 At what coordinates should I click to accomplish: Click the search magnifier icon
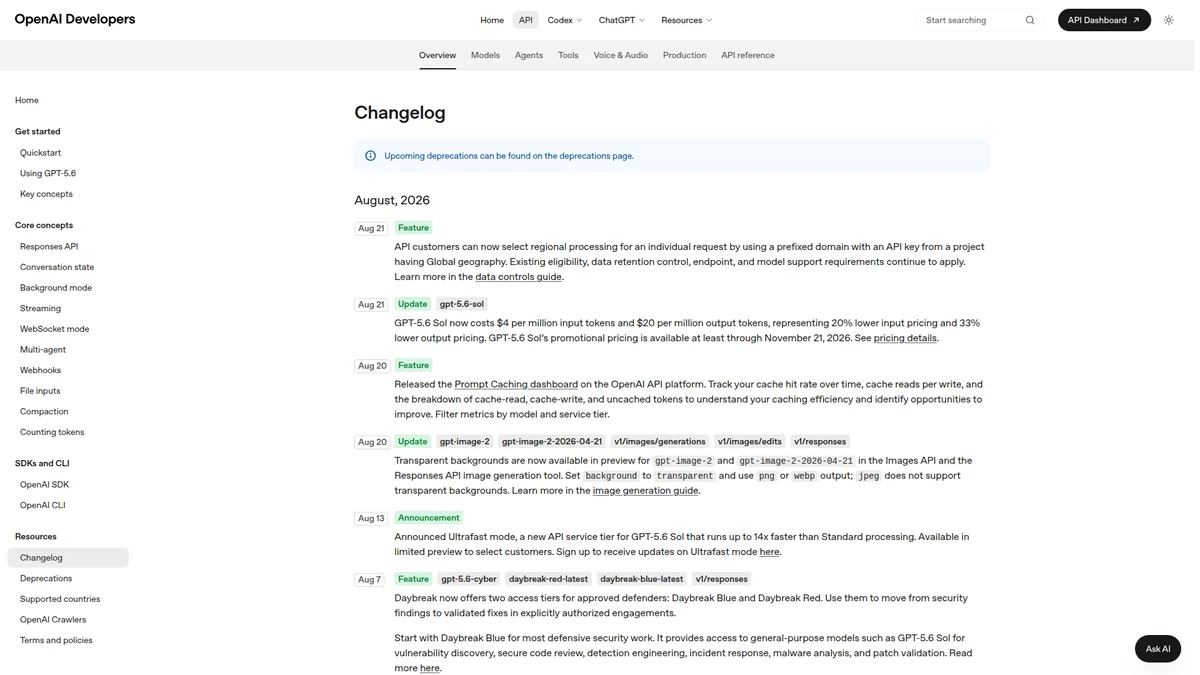click(x=1030, y=20)
